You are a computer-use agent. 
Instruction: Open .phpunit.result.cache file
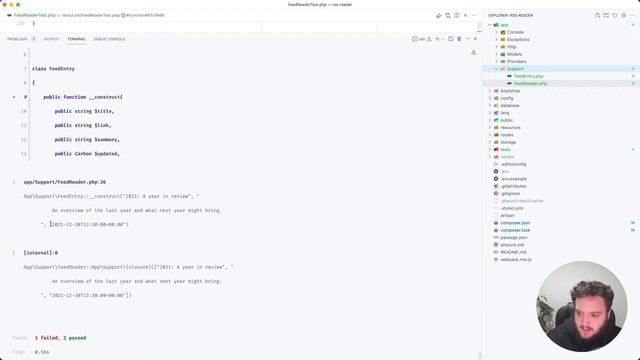522,201
